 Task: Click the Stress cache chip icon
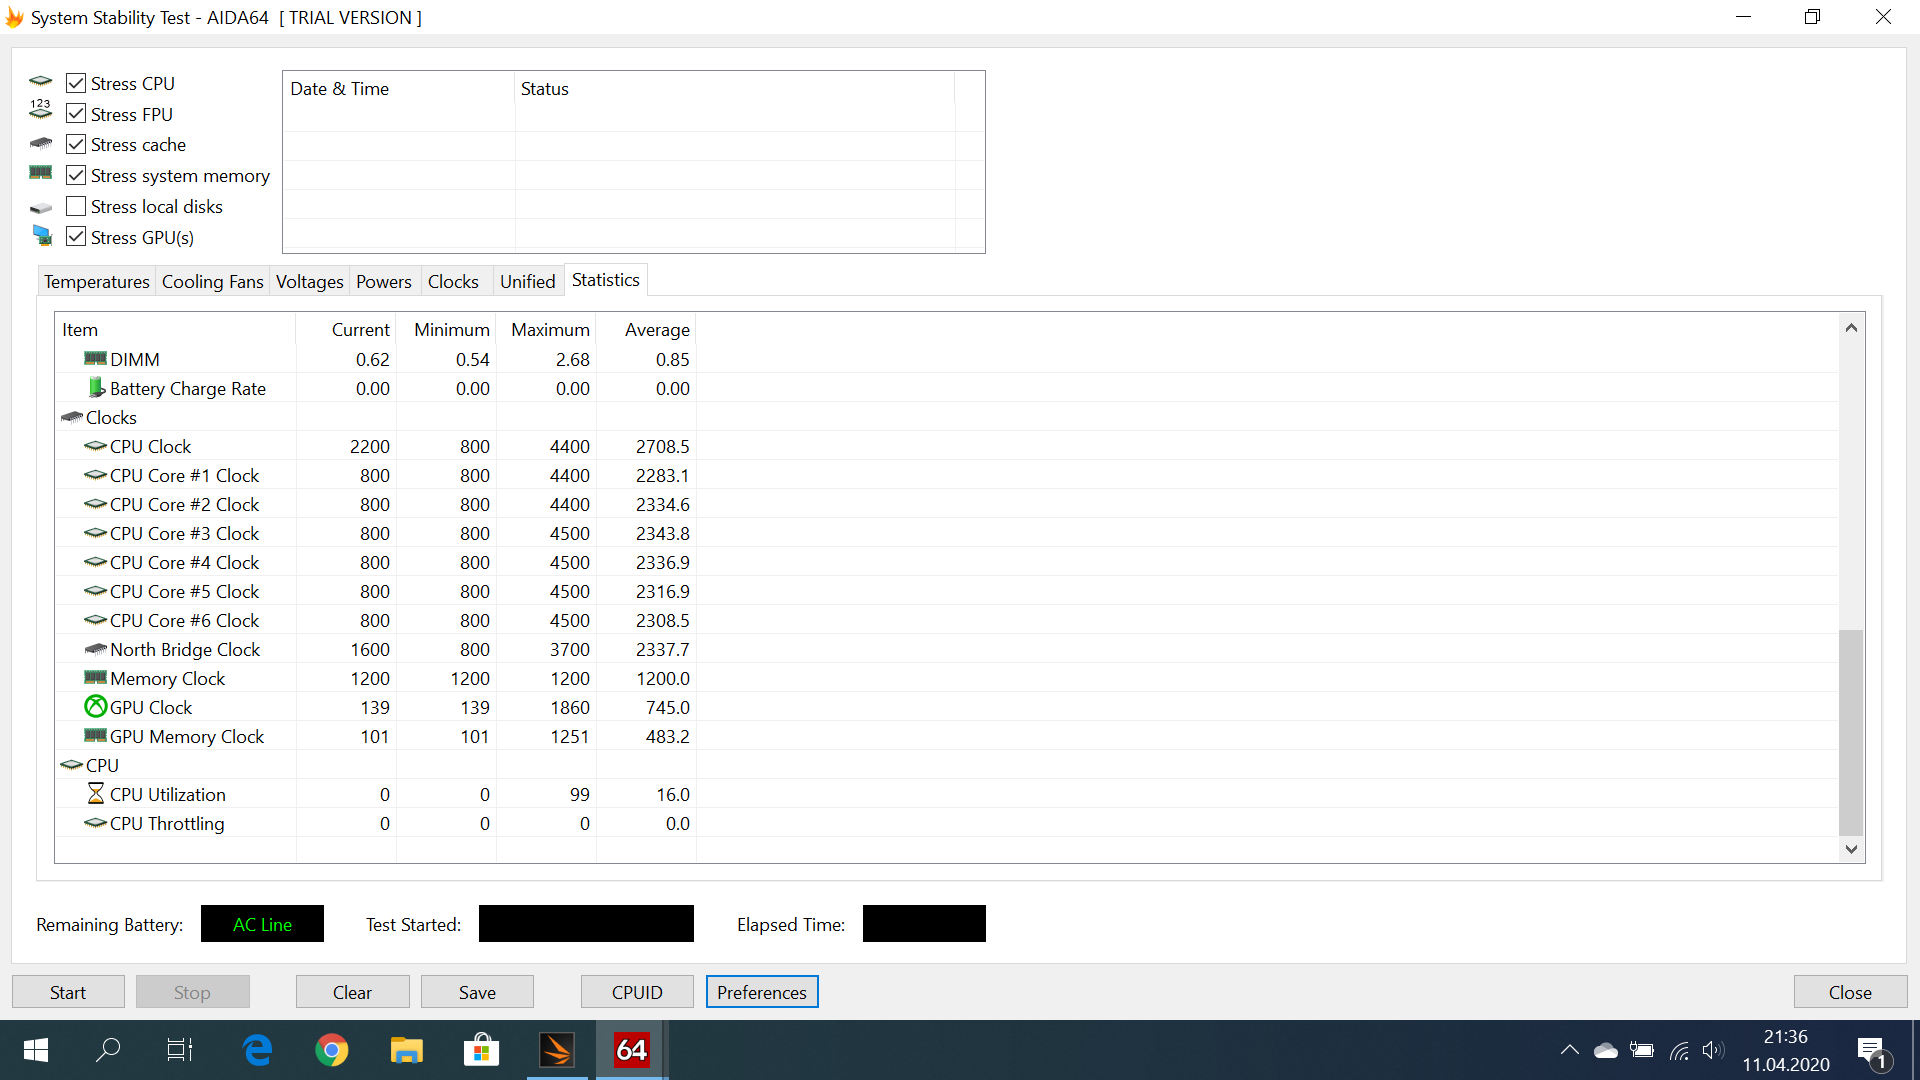pos(41,143)
